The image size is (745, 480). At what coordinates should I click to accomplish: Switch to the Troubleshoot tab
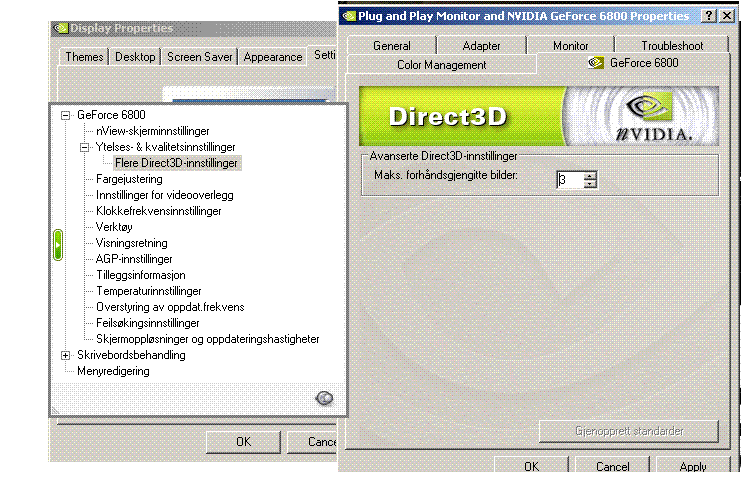tap(672, 46)
